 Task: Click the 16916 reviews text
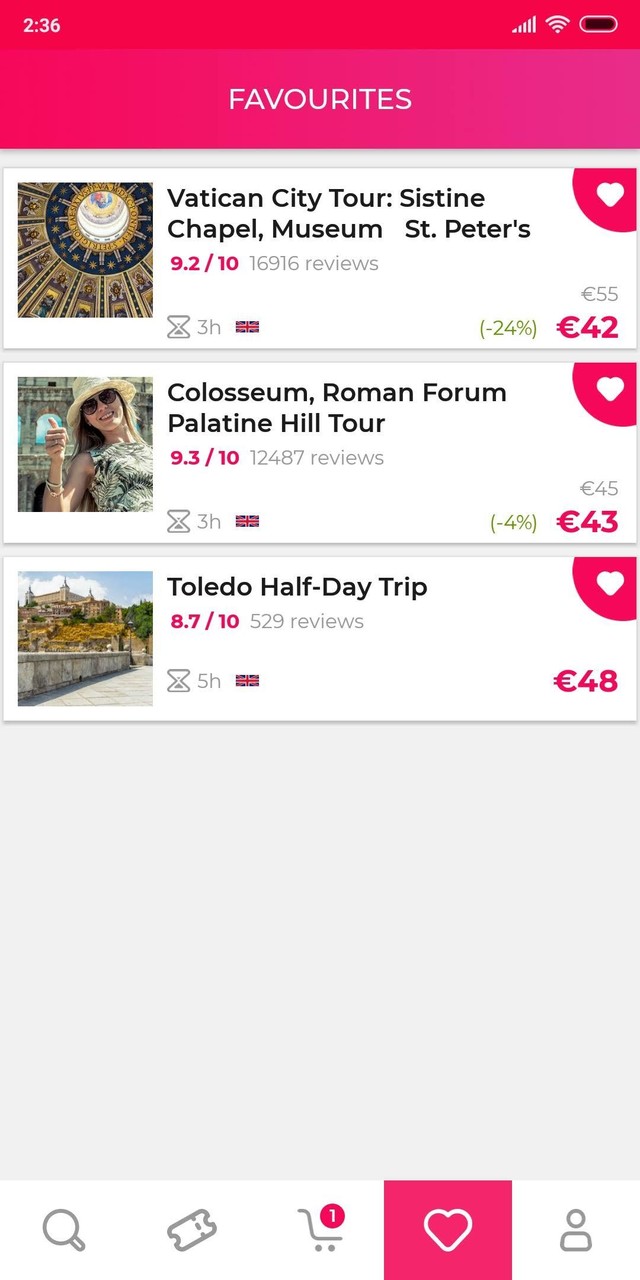click(x=314, y=264)
